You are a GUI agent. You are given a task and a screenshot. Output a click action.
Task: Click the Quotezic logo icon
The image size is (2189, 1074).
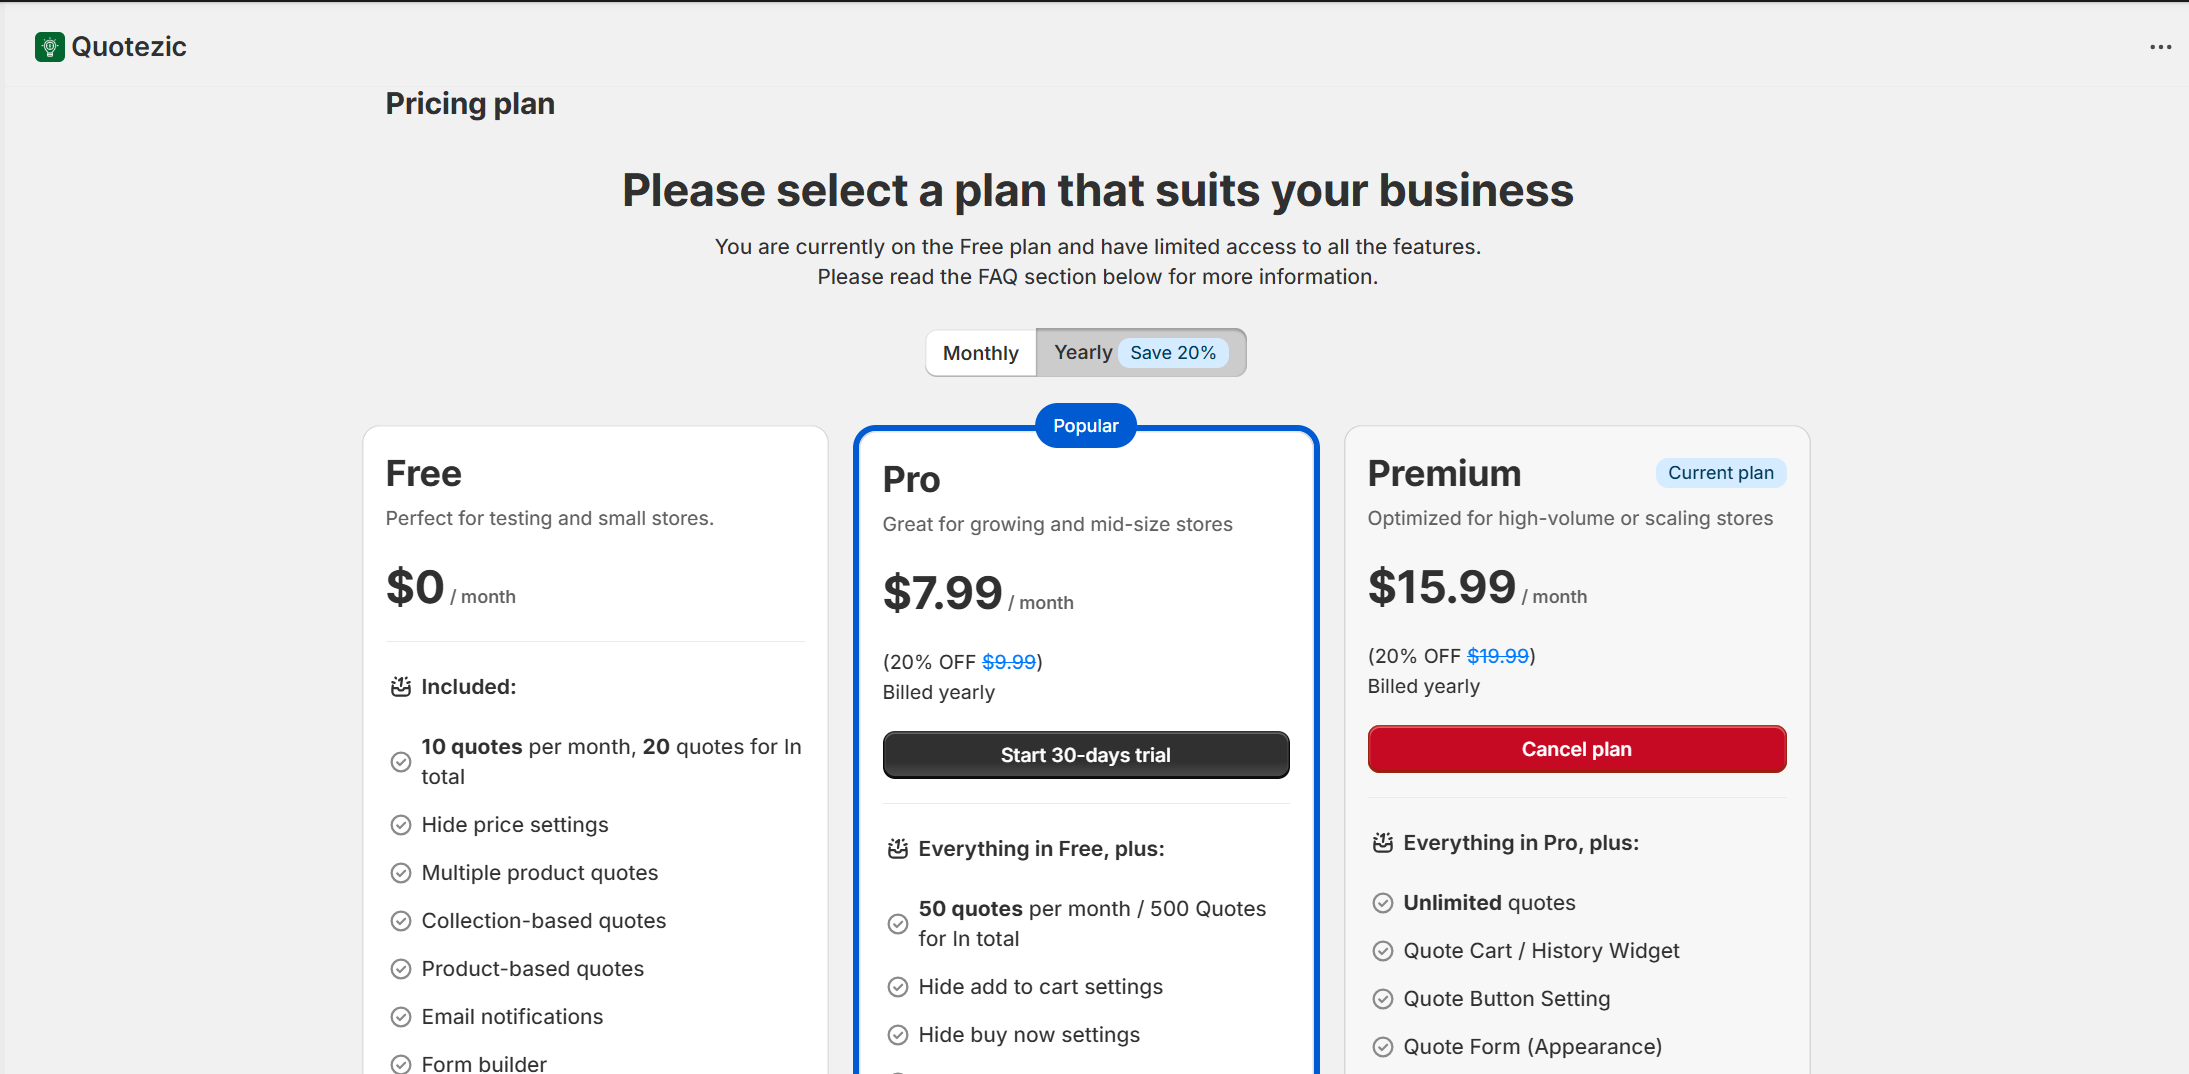[49, 47]
